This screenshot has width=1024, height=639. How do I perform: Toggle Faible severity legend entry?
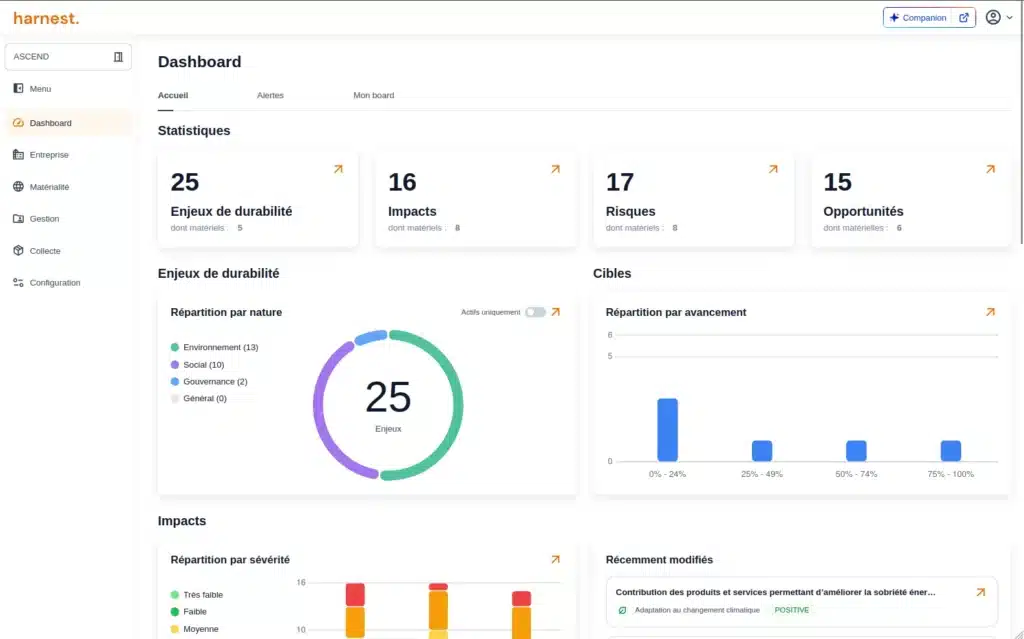click(189, 612)
